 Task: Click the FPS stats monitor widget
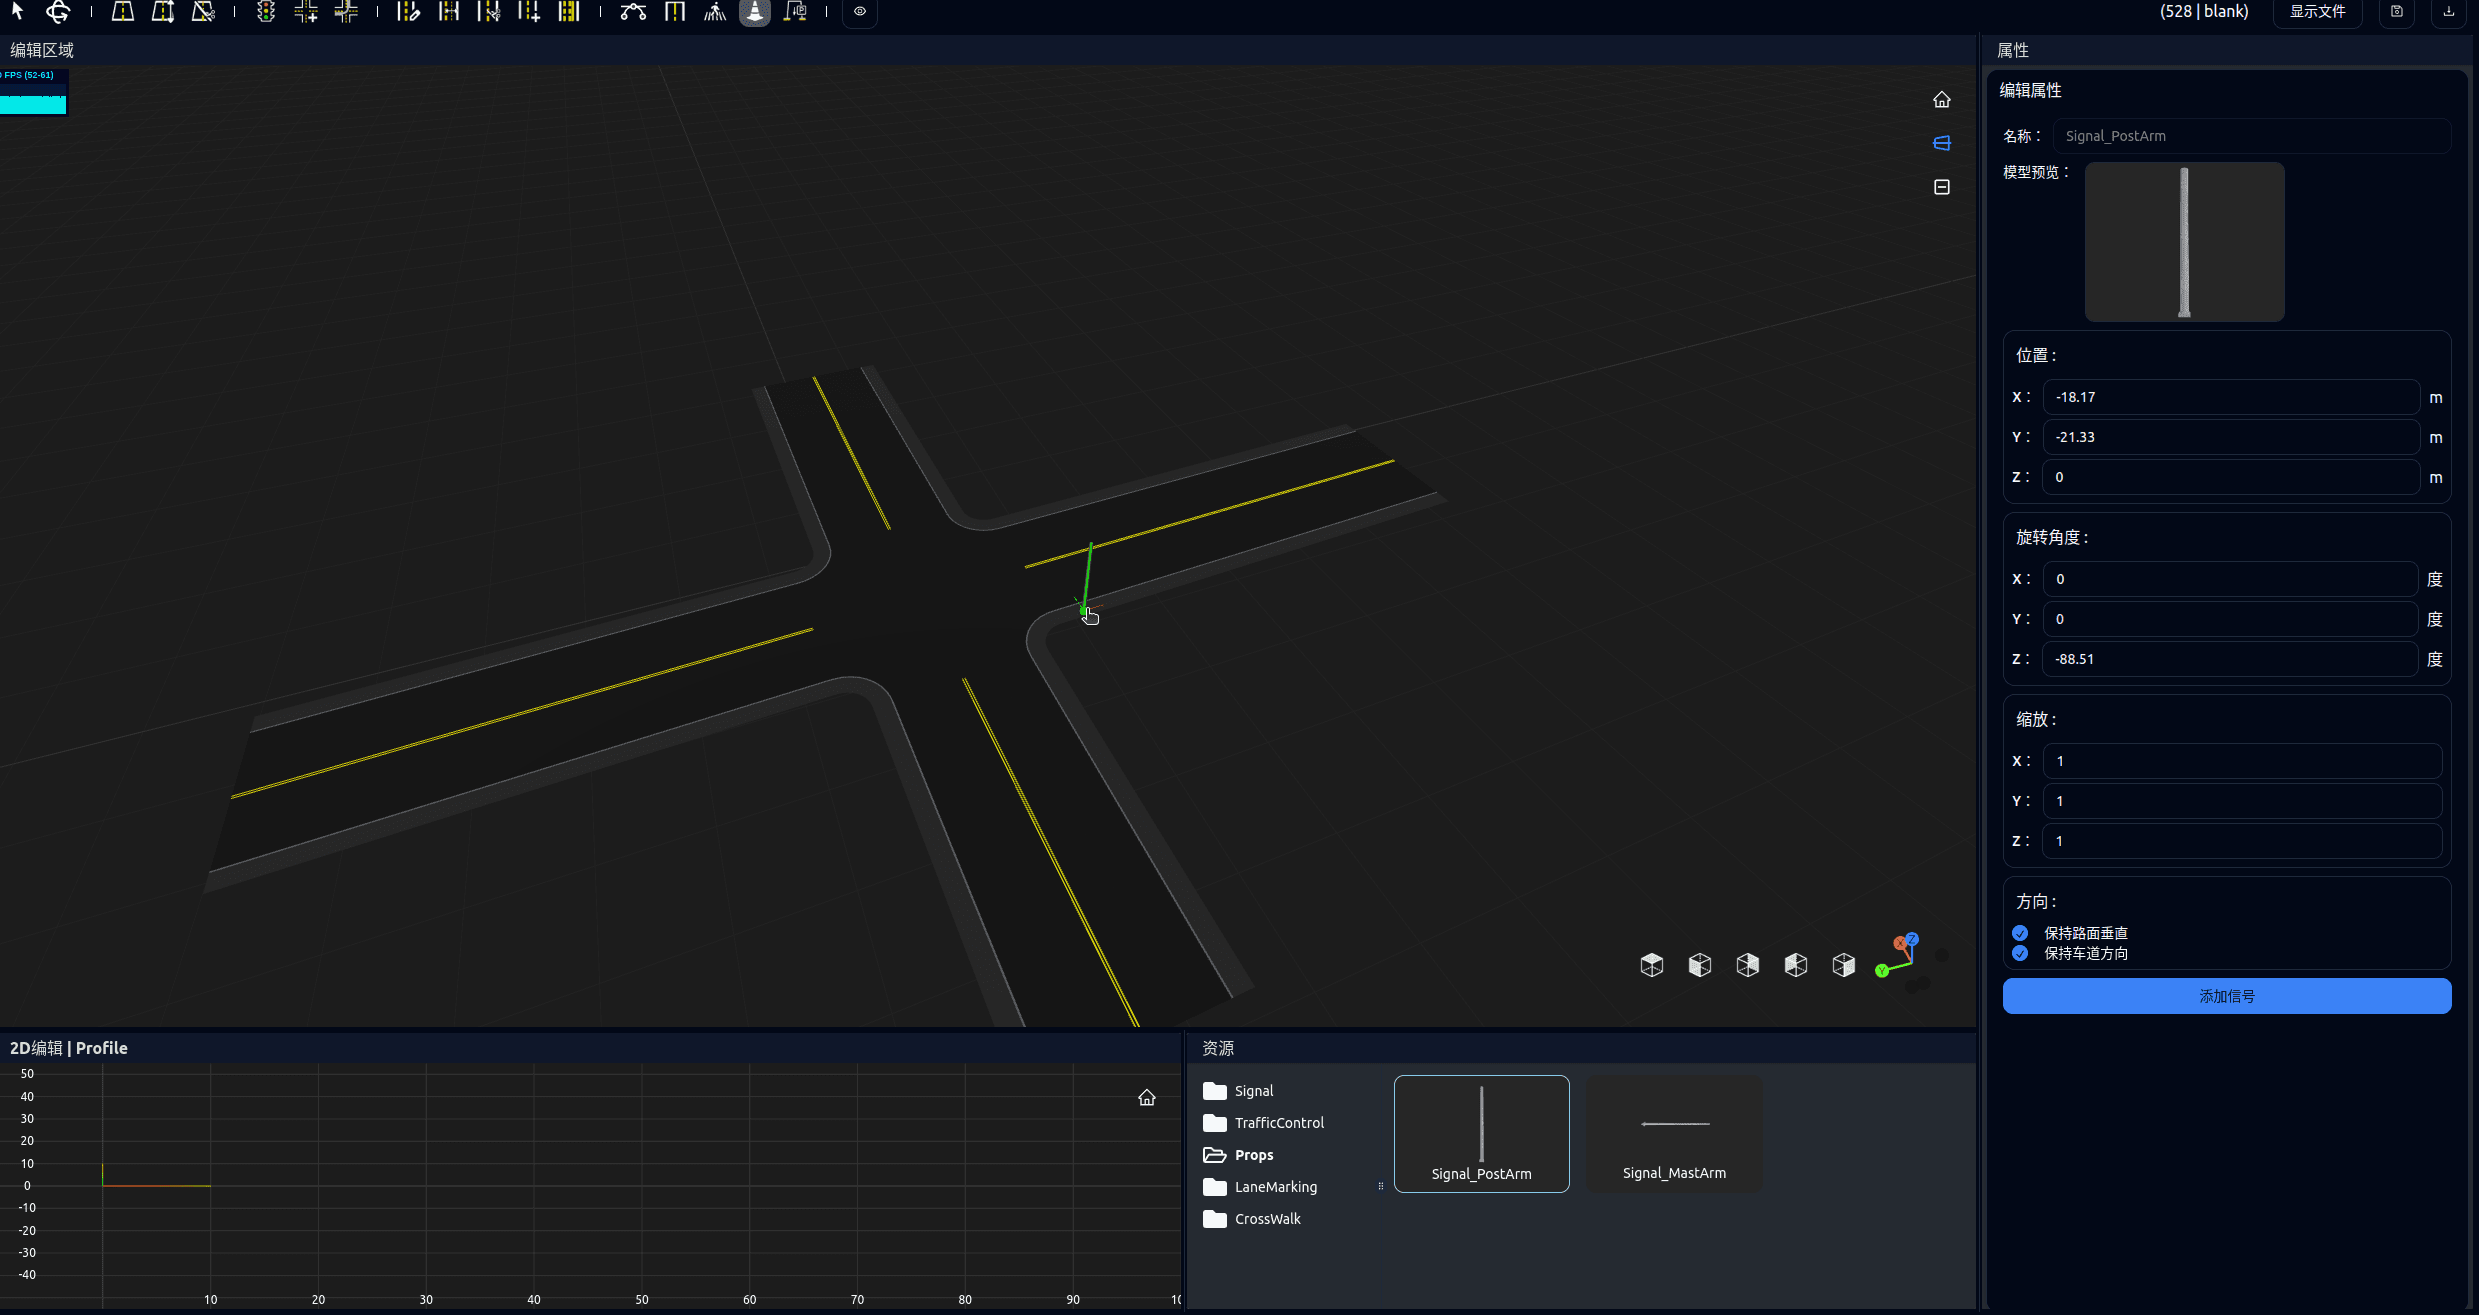pyautogui.click(x=33, y=91)
